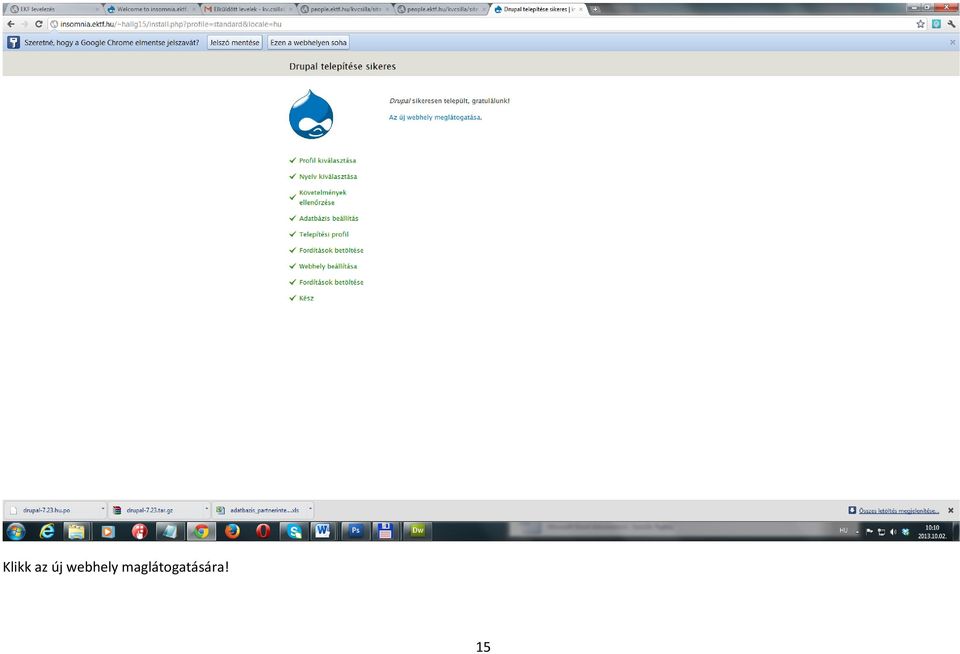The width and height of the screenshot is (960, 654).
Task: Select the Drupal telepítése sikeres tab
Action: (x=538, y=9)
